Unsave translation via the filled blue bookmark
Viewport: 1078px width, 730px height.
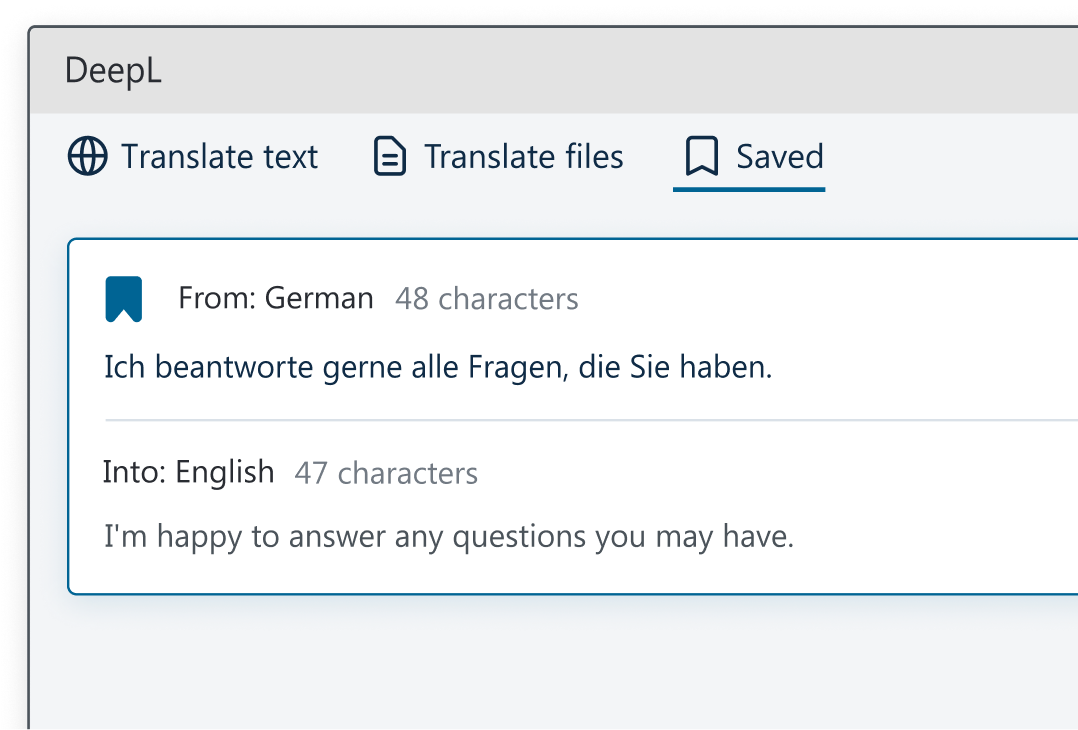click(124, 299)
